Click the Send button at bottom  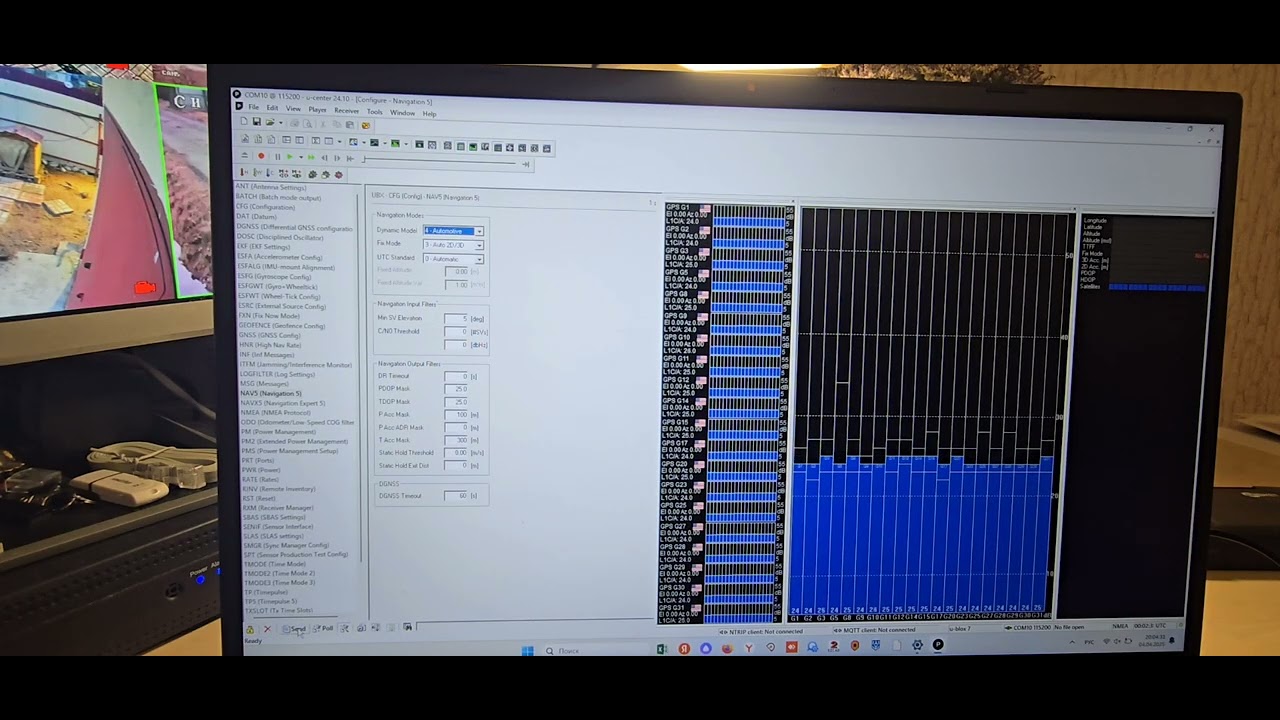(295, 629)
